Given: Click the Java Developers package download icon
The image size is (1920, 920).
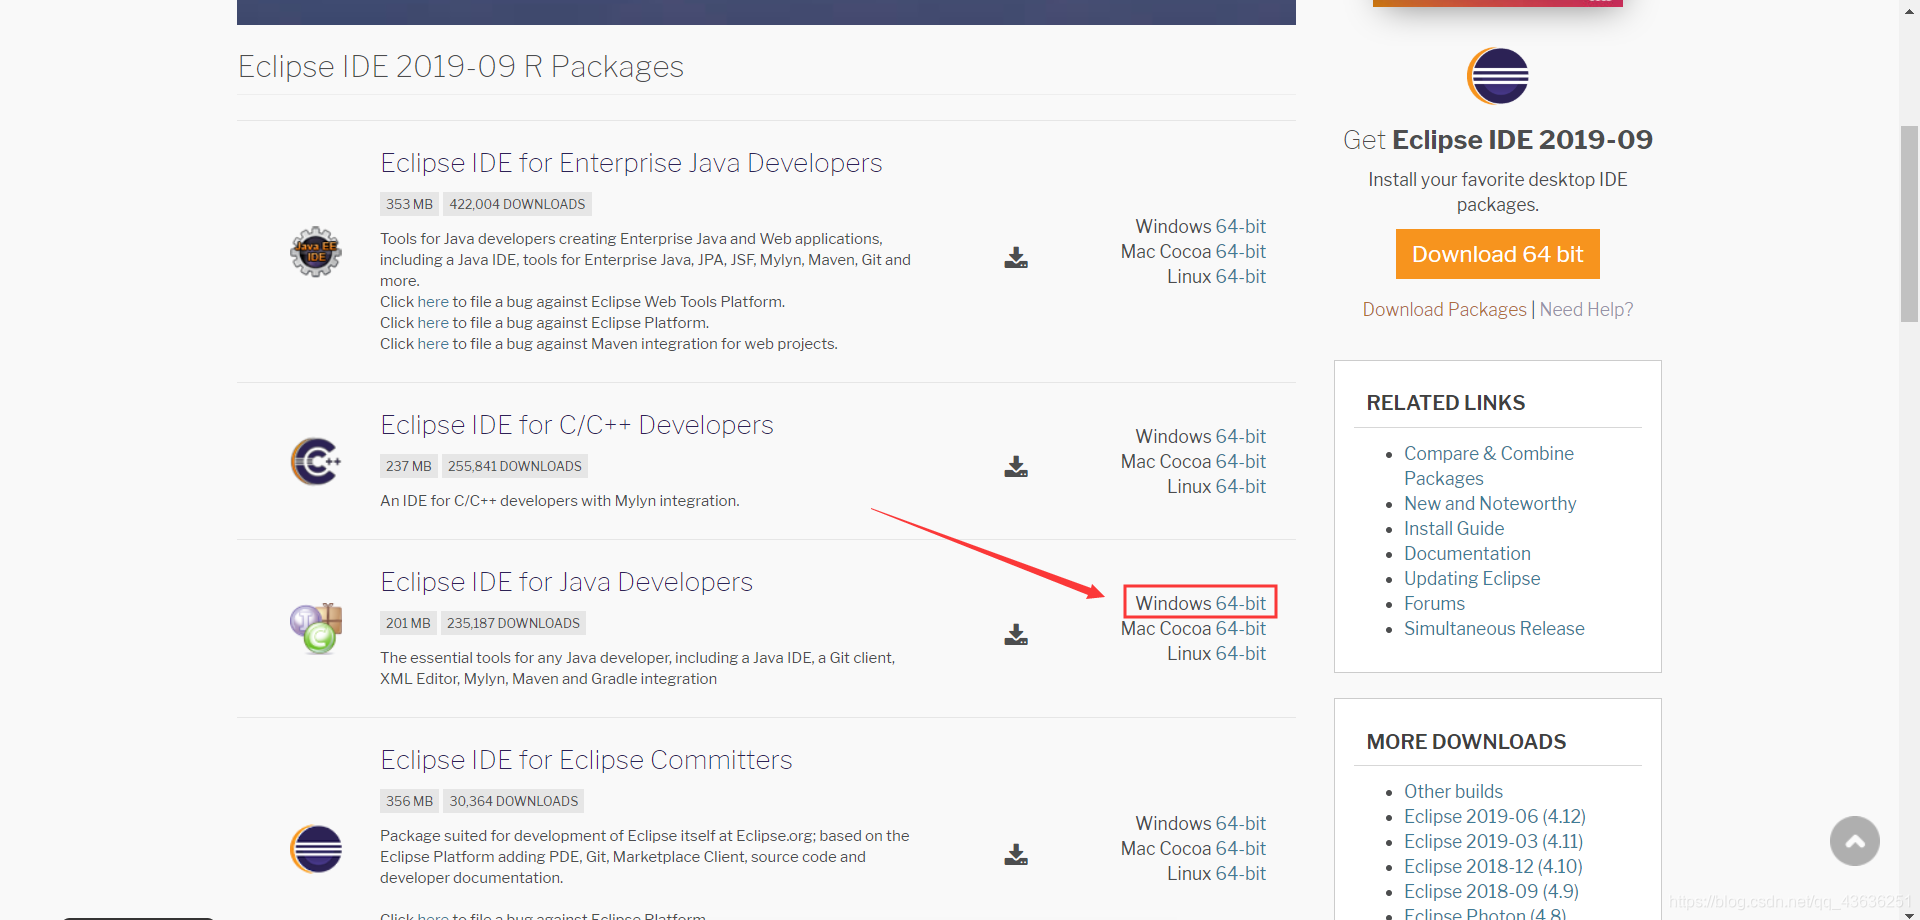Looking at the screenshot, I should [1016, 635].
